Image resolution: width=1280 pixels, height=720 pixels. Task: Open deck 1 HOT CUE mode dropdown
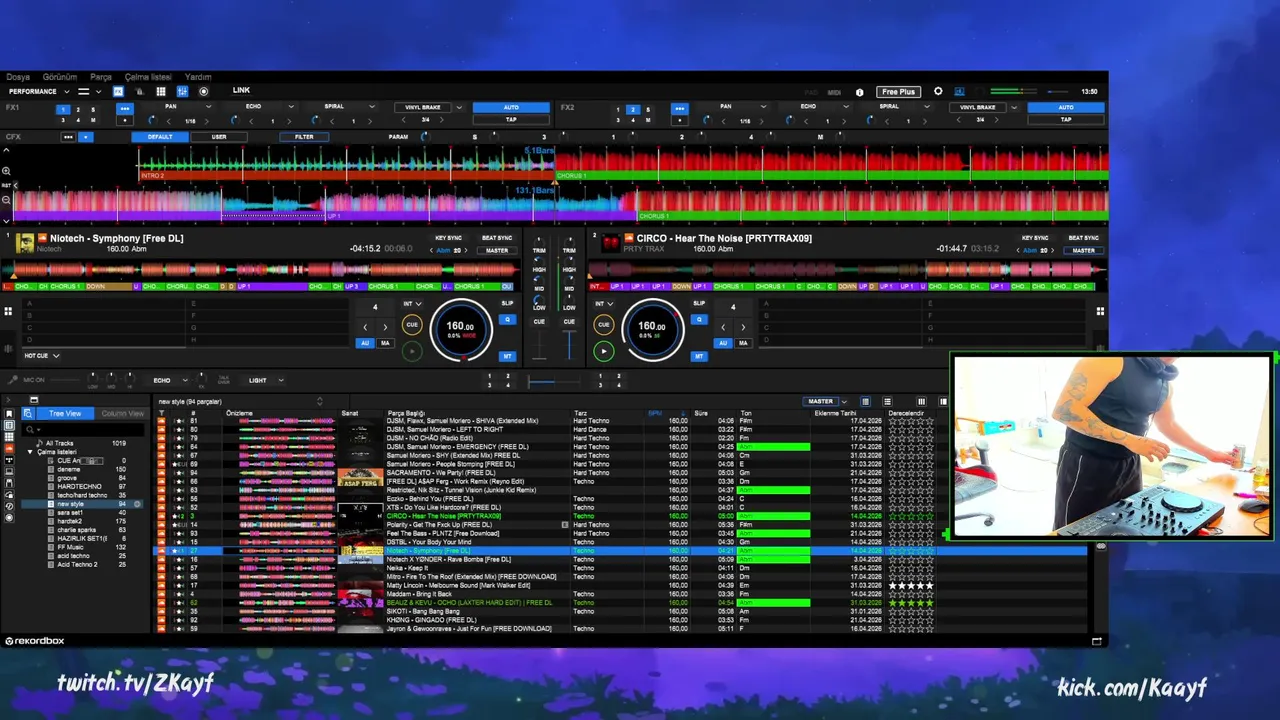point(41,355)
